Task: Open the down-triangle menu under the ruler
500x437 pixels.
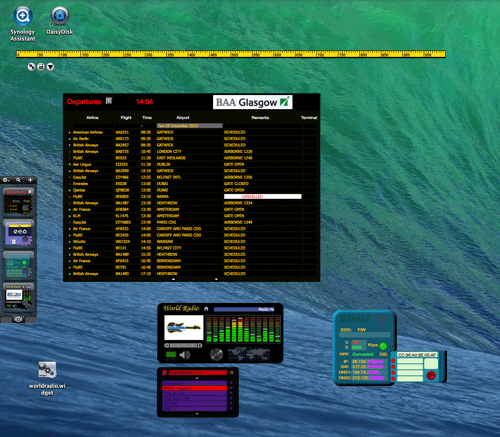Action: point(50,67)
